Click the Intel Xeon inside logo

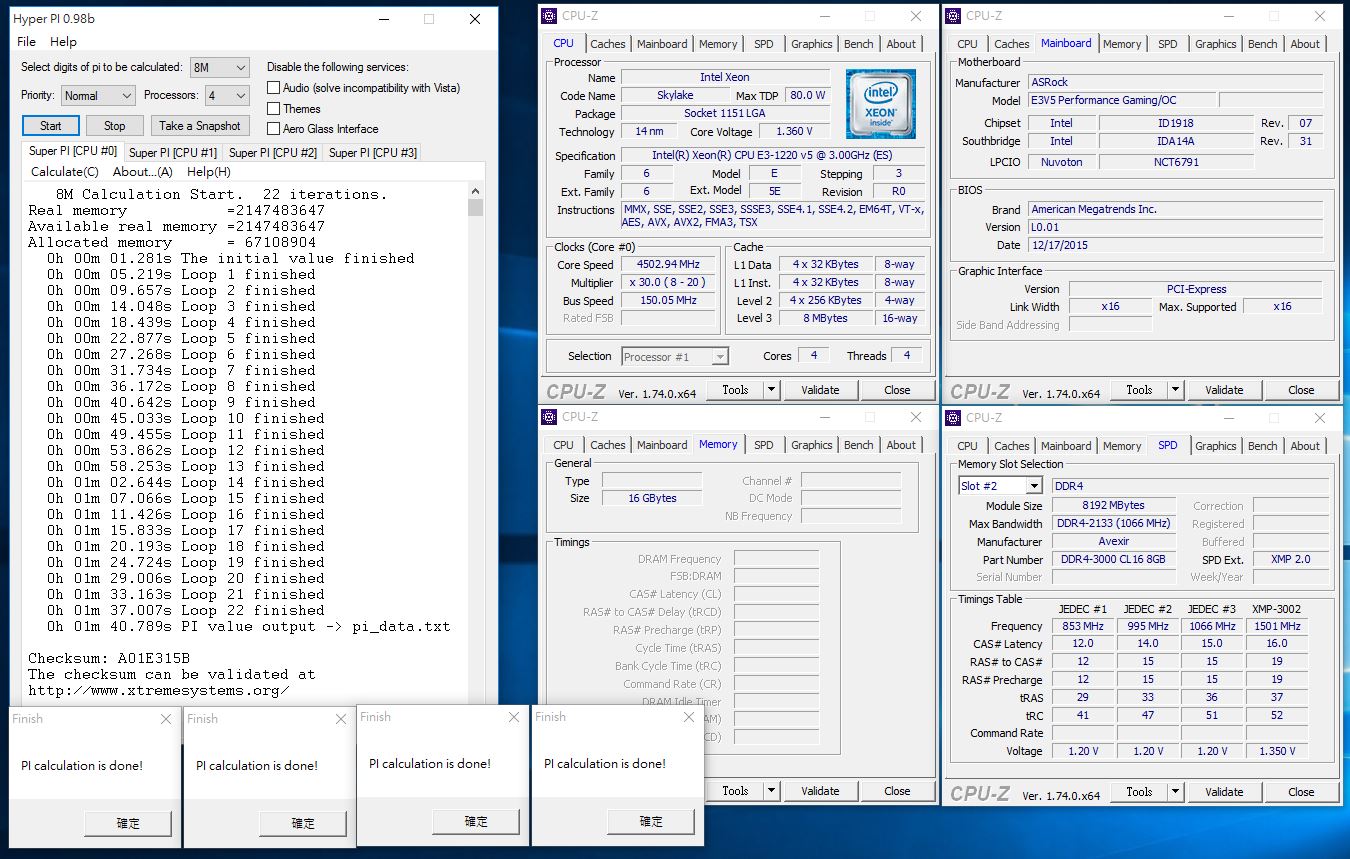click(880, 103)
